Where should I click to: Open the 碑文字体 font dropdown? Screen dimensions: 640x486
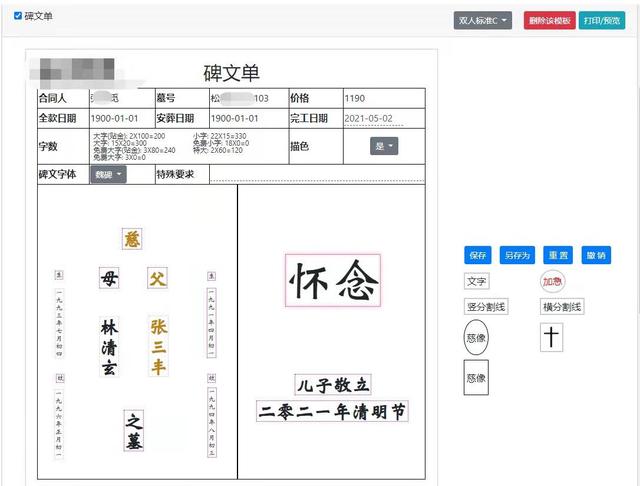coord(109,175)
